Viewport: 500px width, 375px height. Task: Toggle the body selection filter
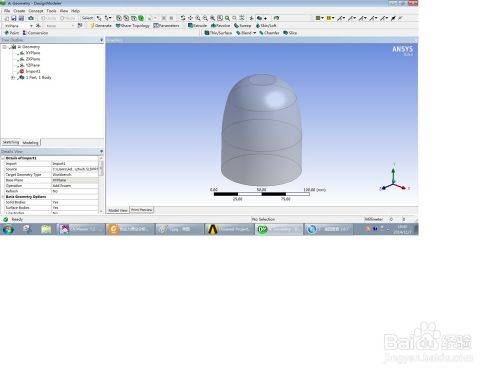(x=141, y=18)
